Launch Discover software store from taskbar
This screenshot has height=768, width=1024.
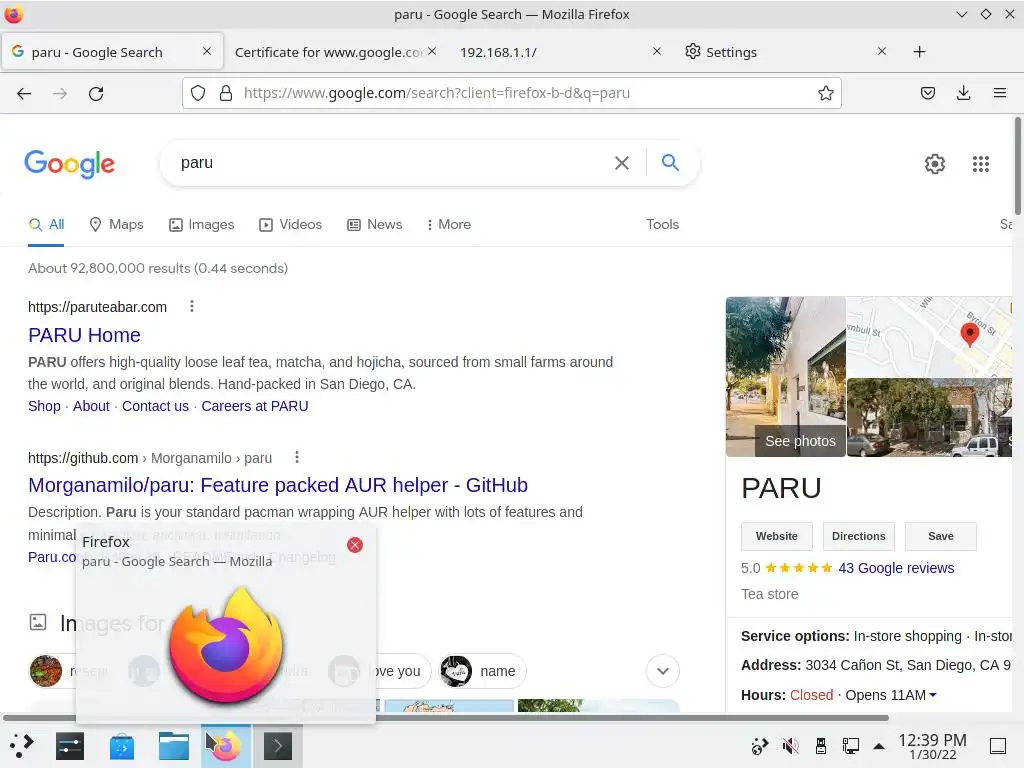pos(122,746)
